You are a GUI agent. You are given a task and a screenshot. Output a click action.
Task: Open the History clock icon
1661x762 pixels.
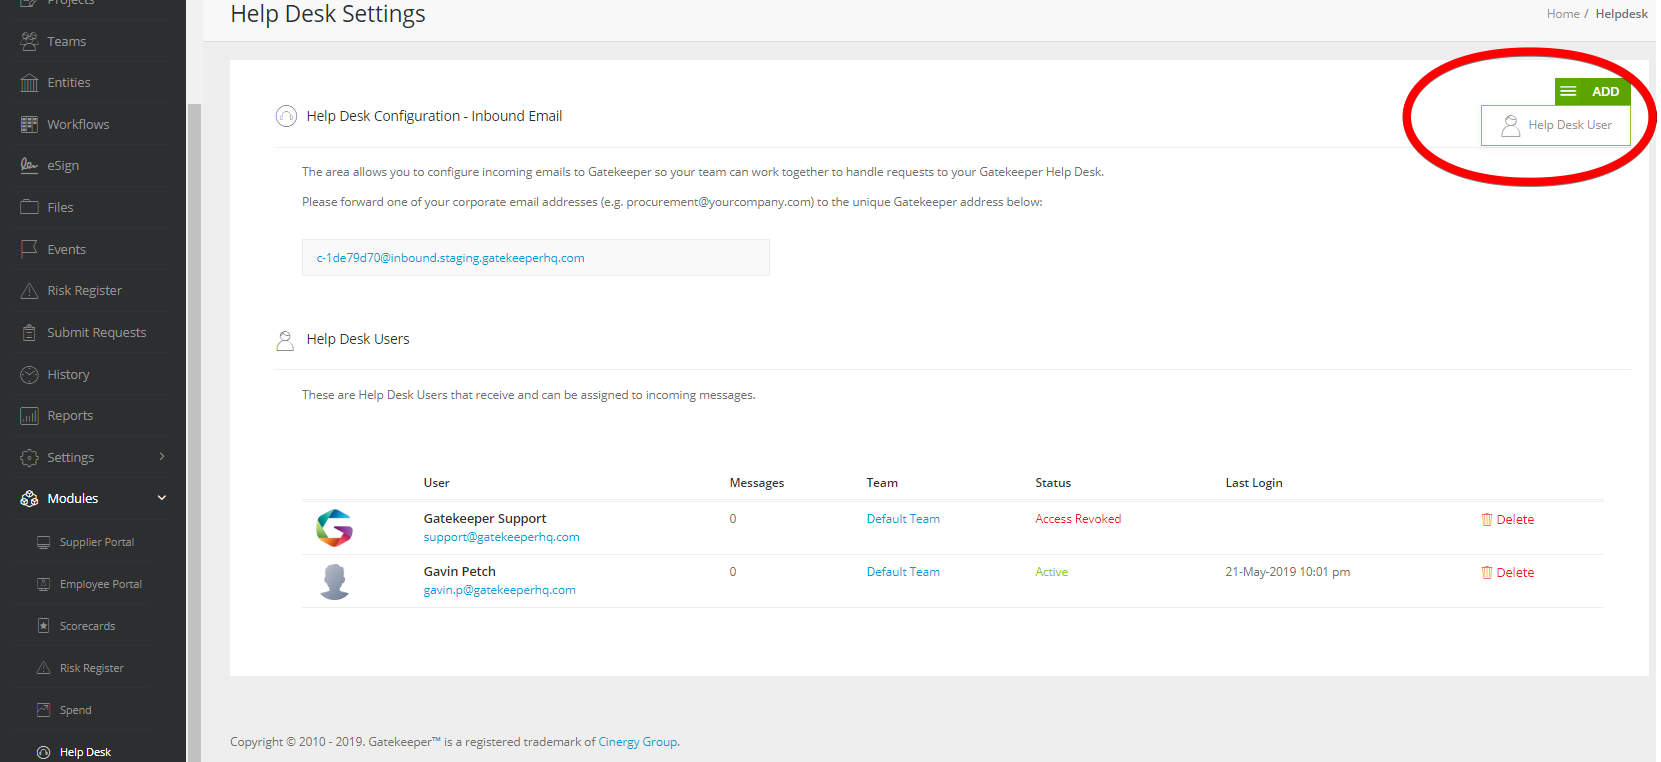pyautogui.click(x=29, y=374)
